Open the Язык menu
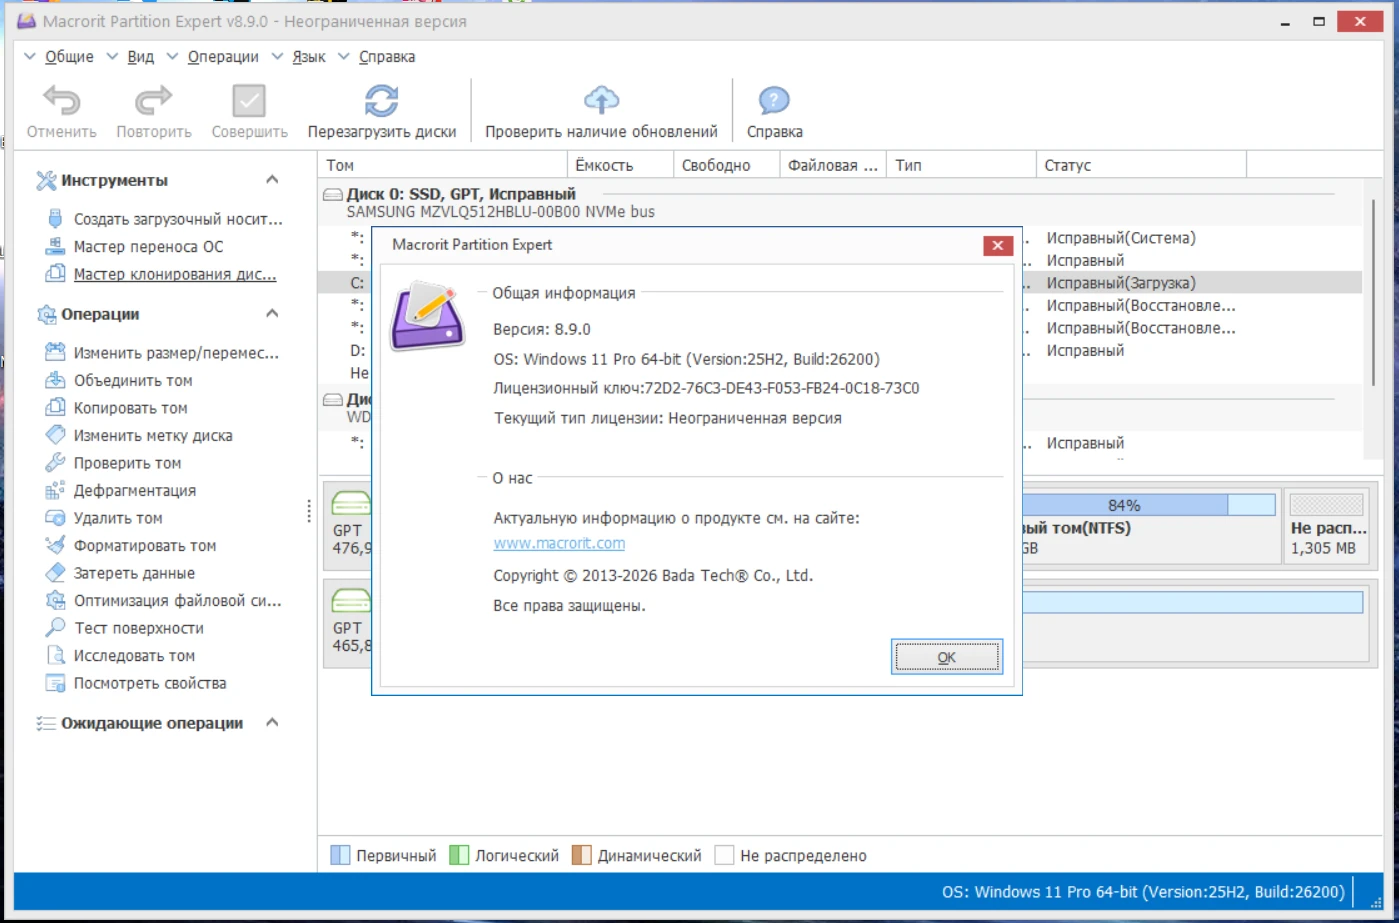Image resolution: width=1399 pixels, height=923 pixels. click(308, 57)
